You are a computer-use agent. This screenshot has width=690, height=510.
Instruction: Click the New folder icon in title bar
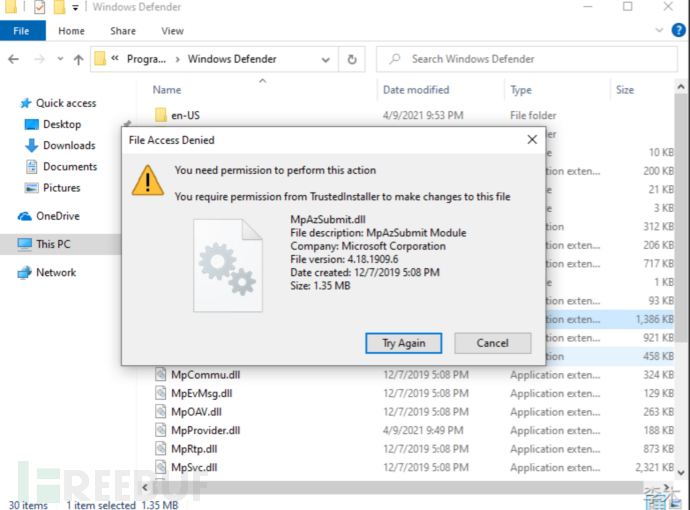[59, 7]
